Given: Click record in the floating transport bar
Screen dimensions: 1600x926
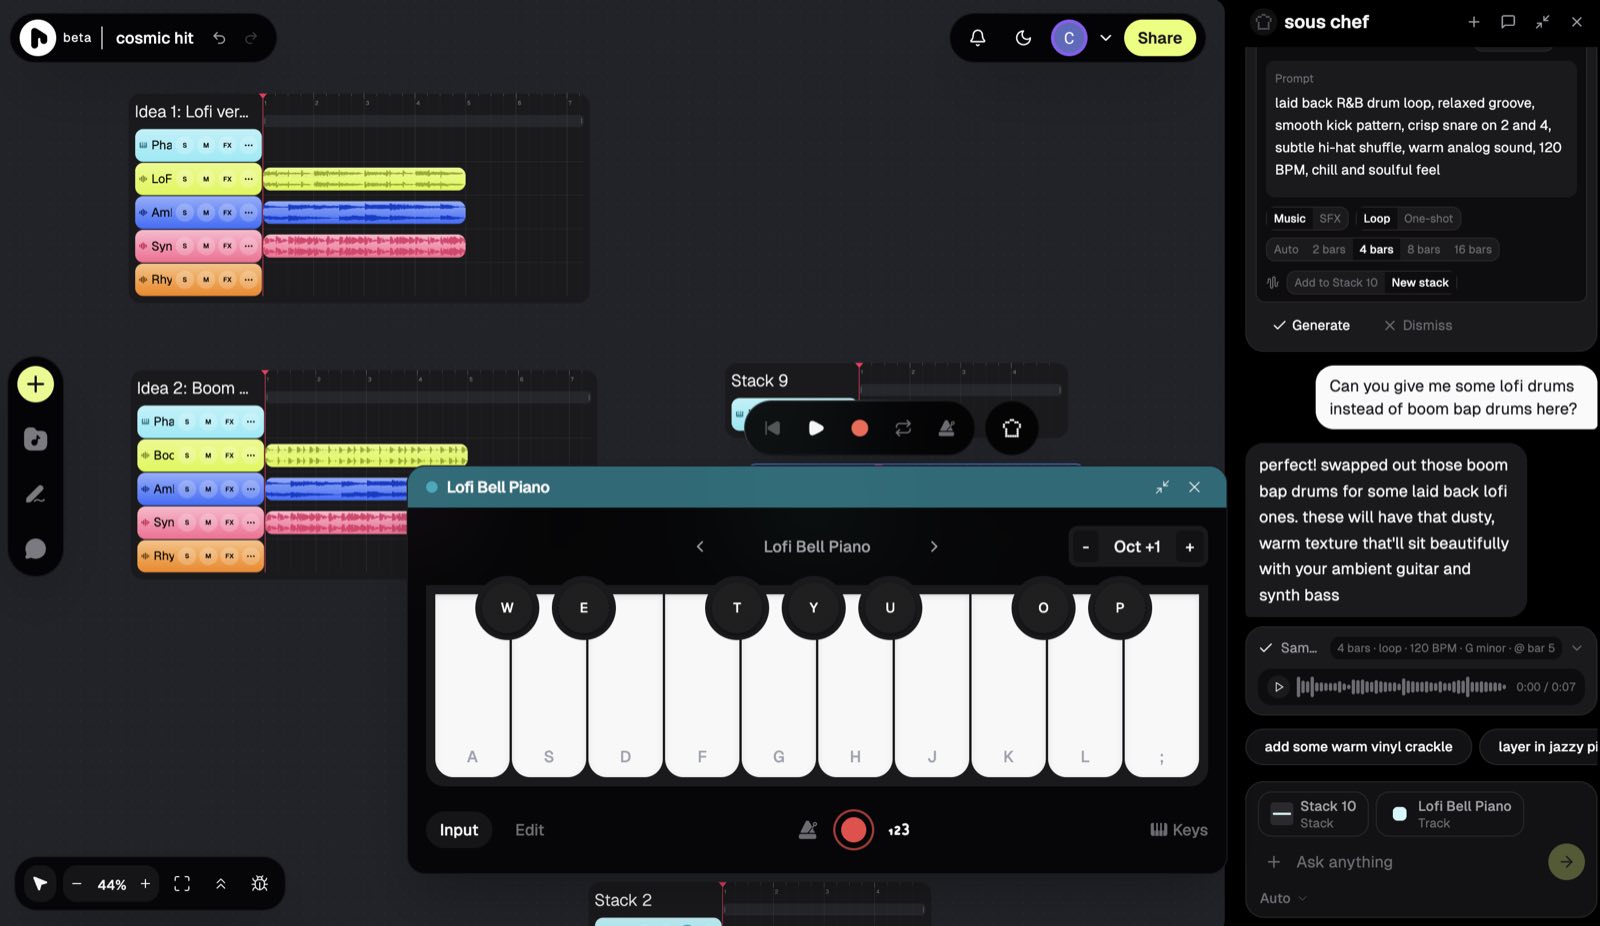Looking at the screenshot, I should point(859,428).
